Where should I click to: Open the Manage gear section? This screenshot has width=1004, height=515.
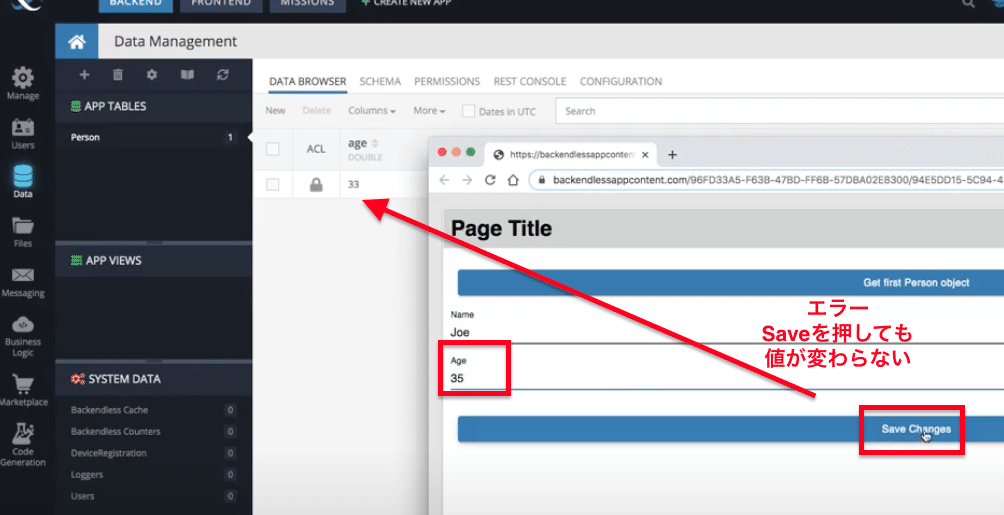pyautogui.click(x=22, y=83)
